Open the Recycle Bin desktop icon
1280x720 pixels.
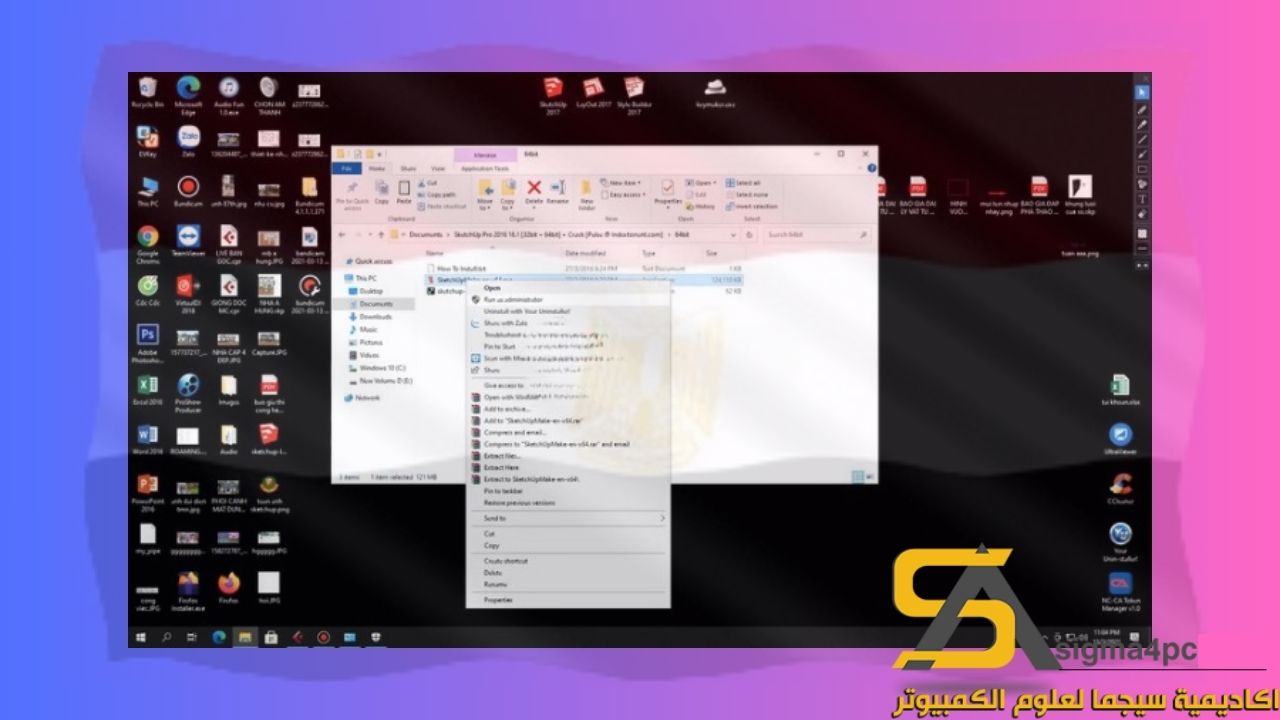[148, 92]
